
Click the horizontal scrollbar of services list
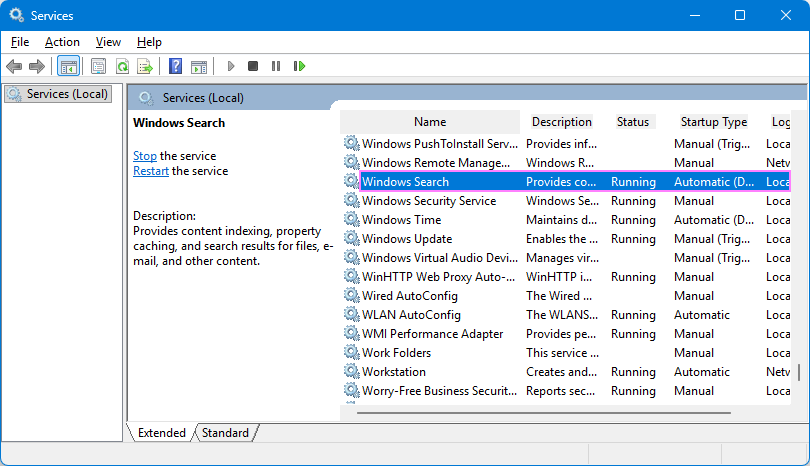[544, 413]
